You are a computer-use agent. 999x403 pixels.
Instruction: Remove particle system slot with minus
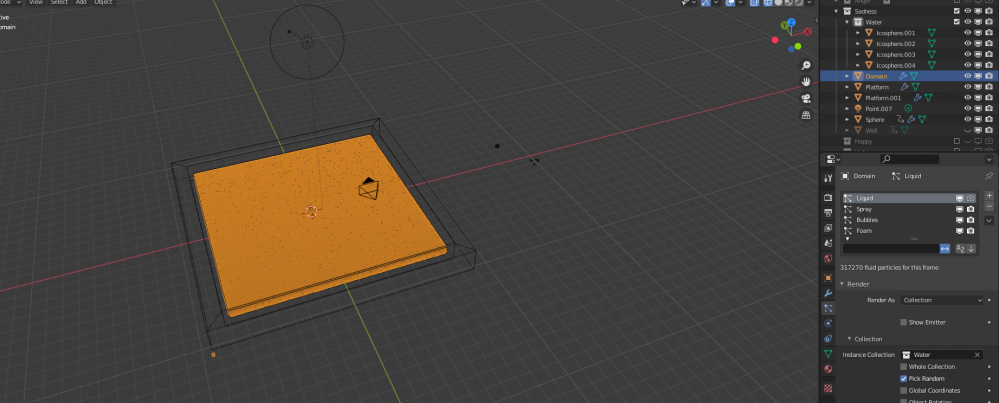tap(989, 206)
